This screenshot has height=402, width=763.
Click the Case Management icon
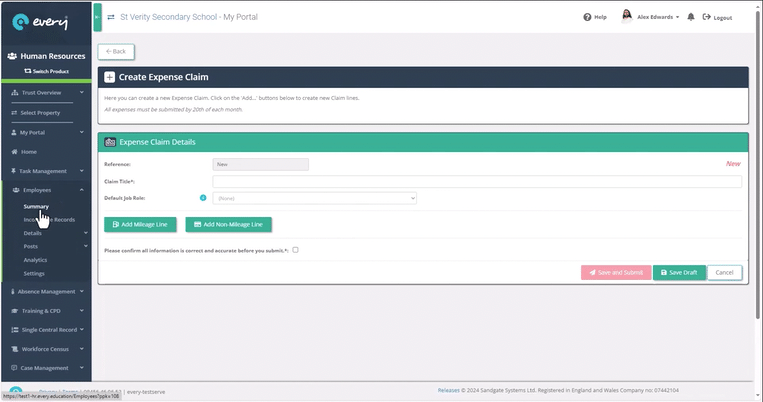tap(14, 368)
